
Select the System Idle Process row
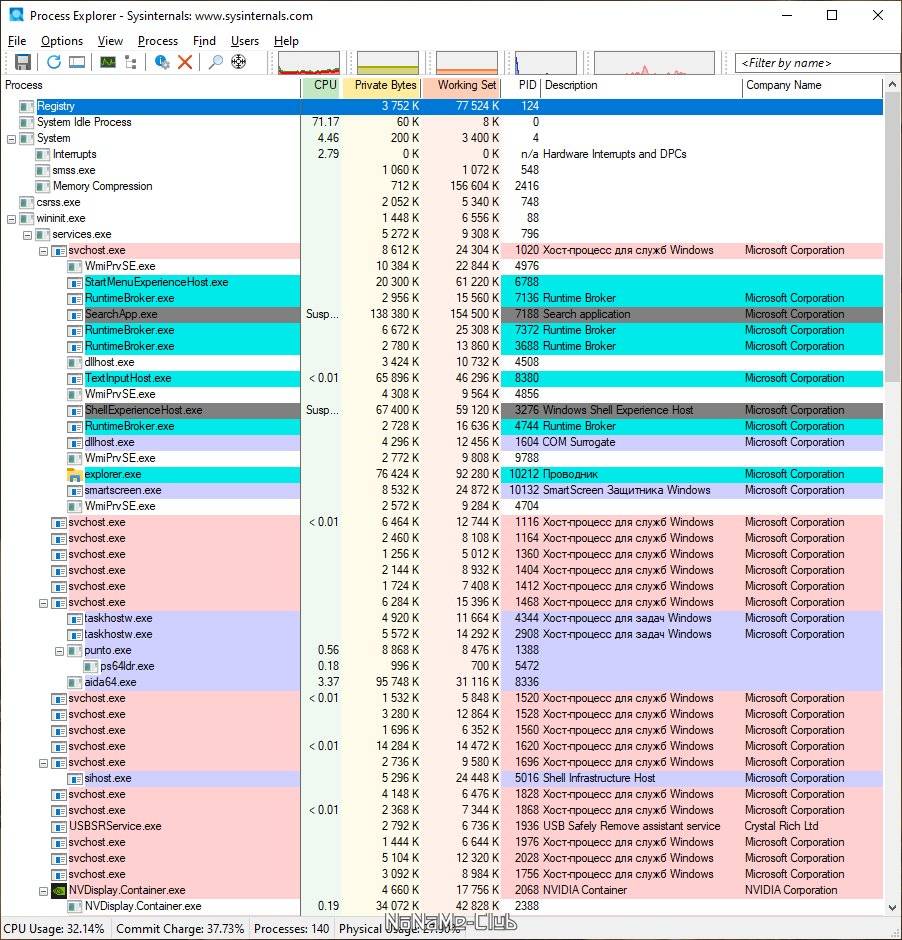(442, 122)
